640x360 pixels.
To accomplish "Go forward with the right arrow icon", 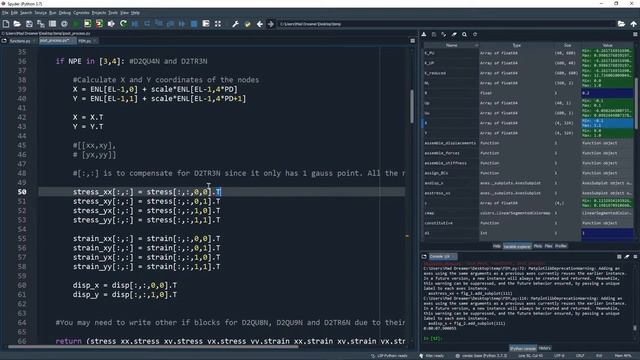I will pos(271,24).
